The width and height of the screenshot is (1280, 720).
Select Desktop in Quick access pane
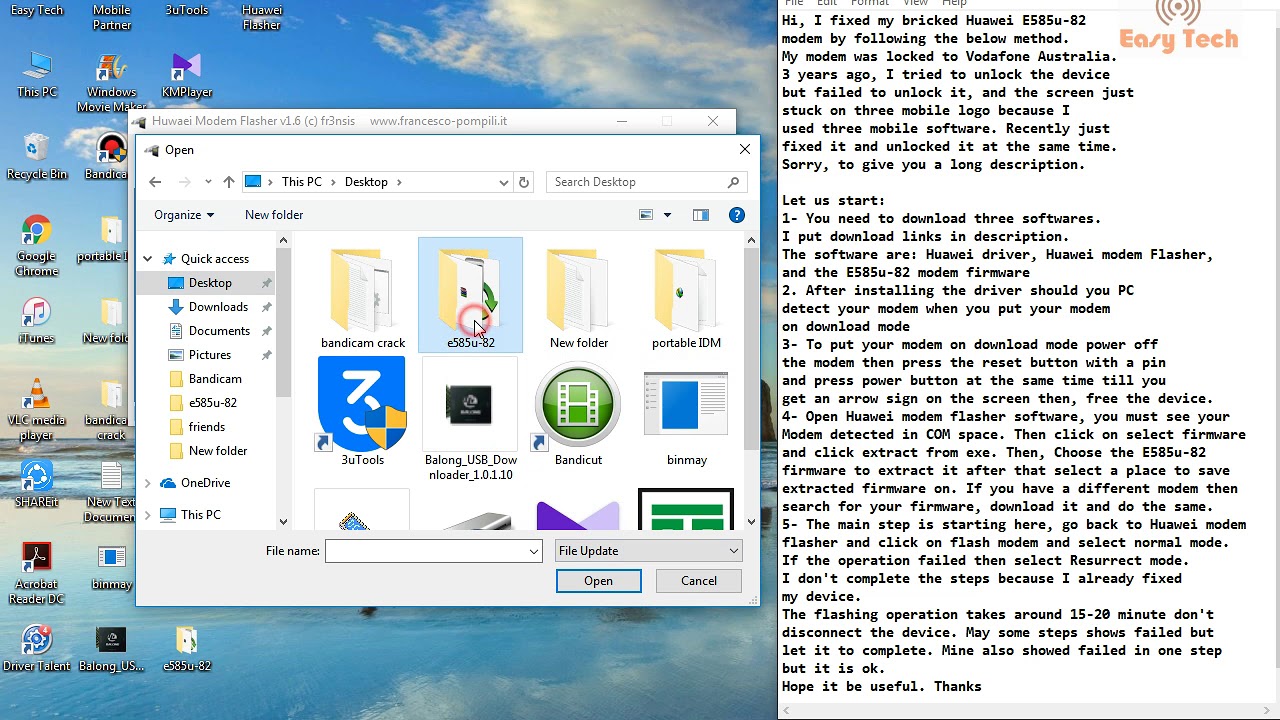pyautogui.click(x=210, y=283)
